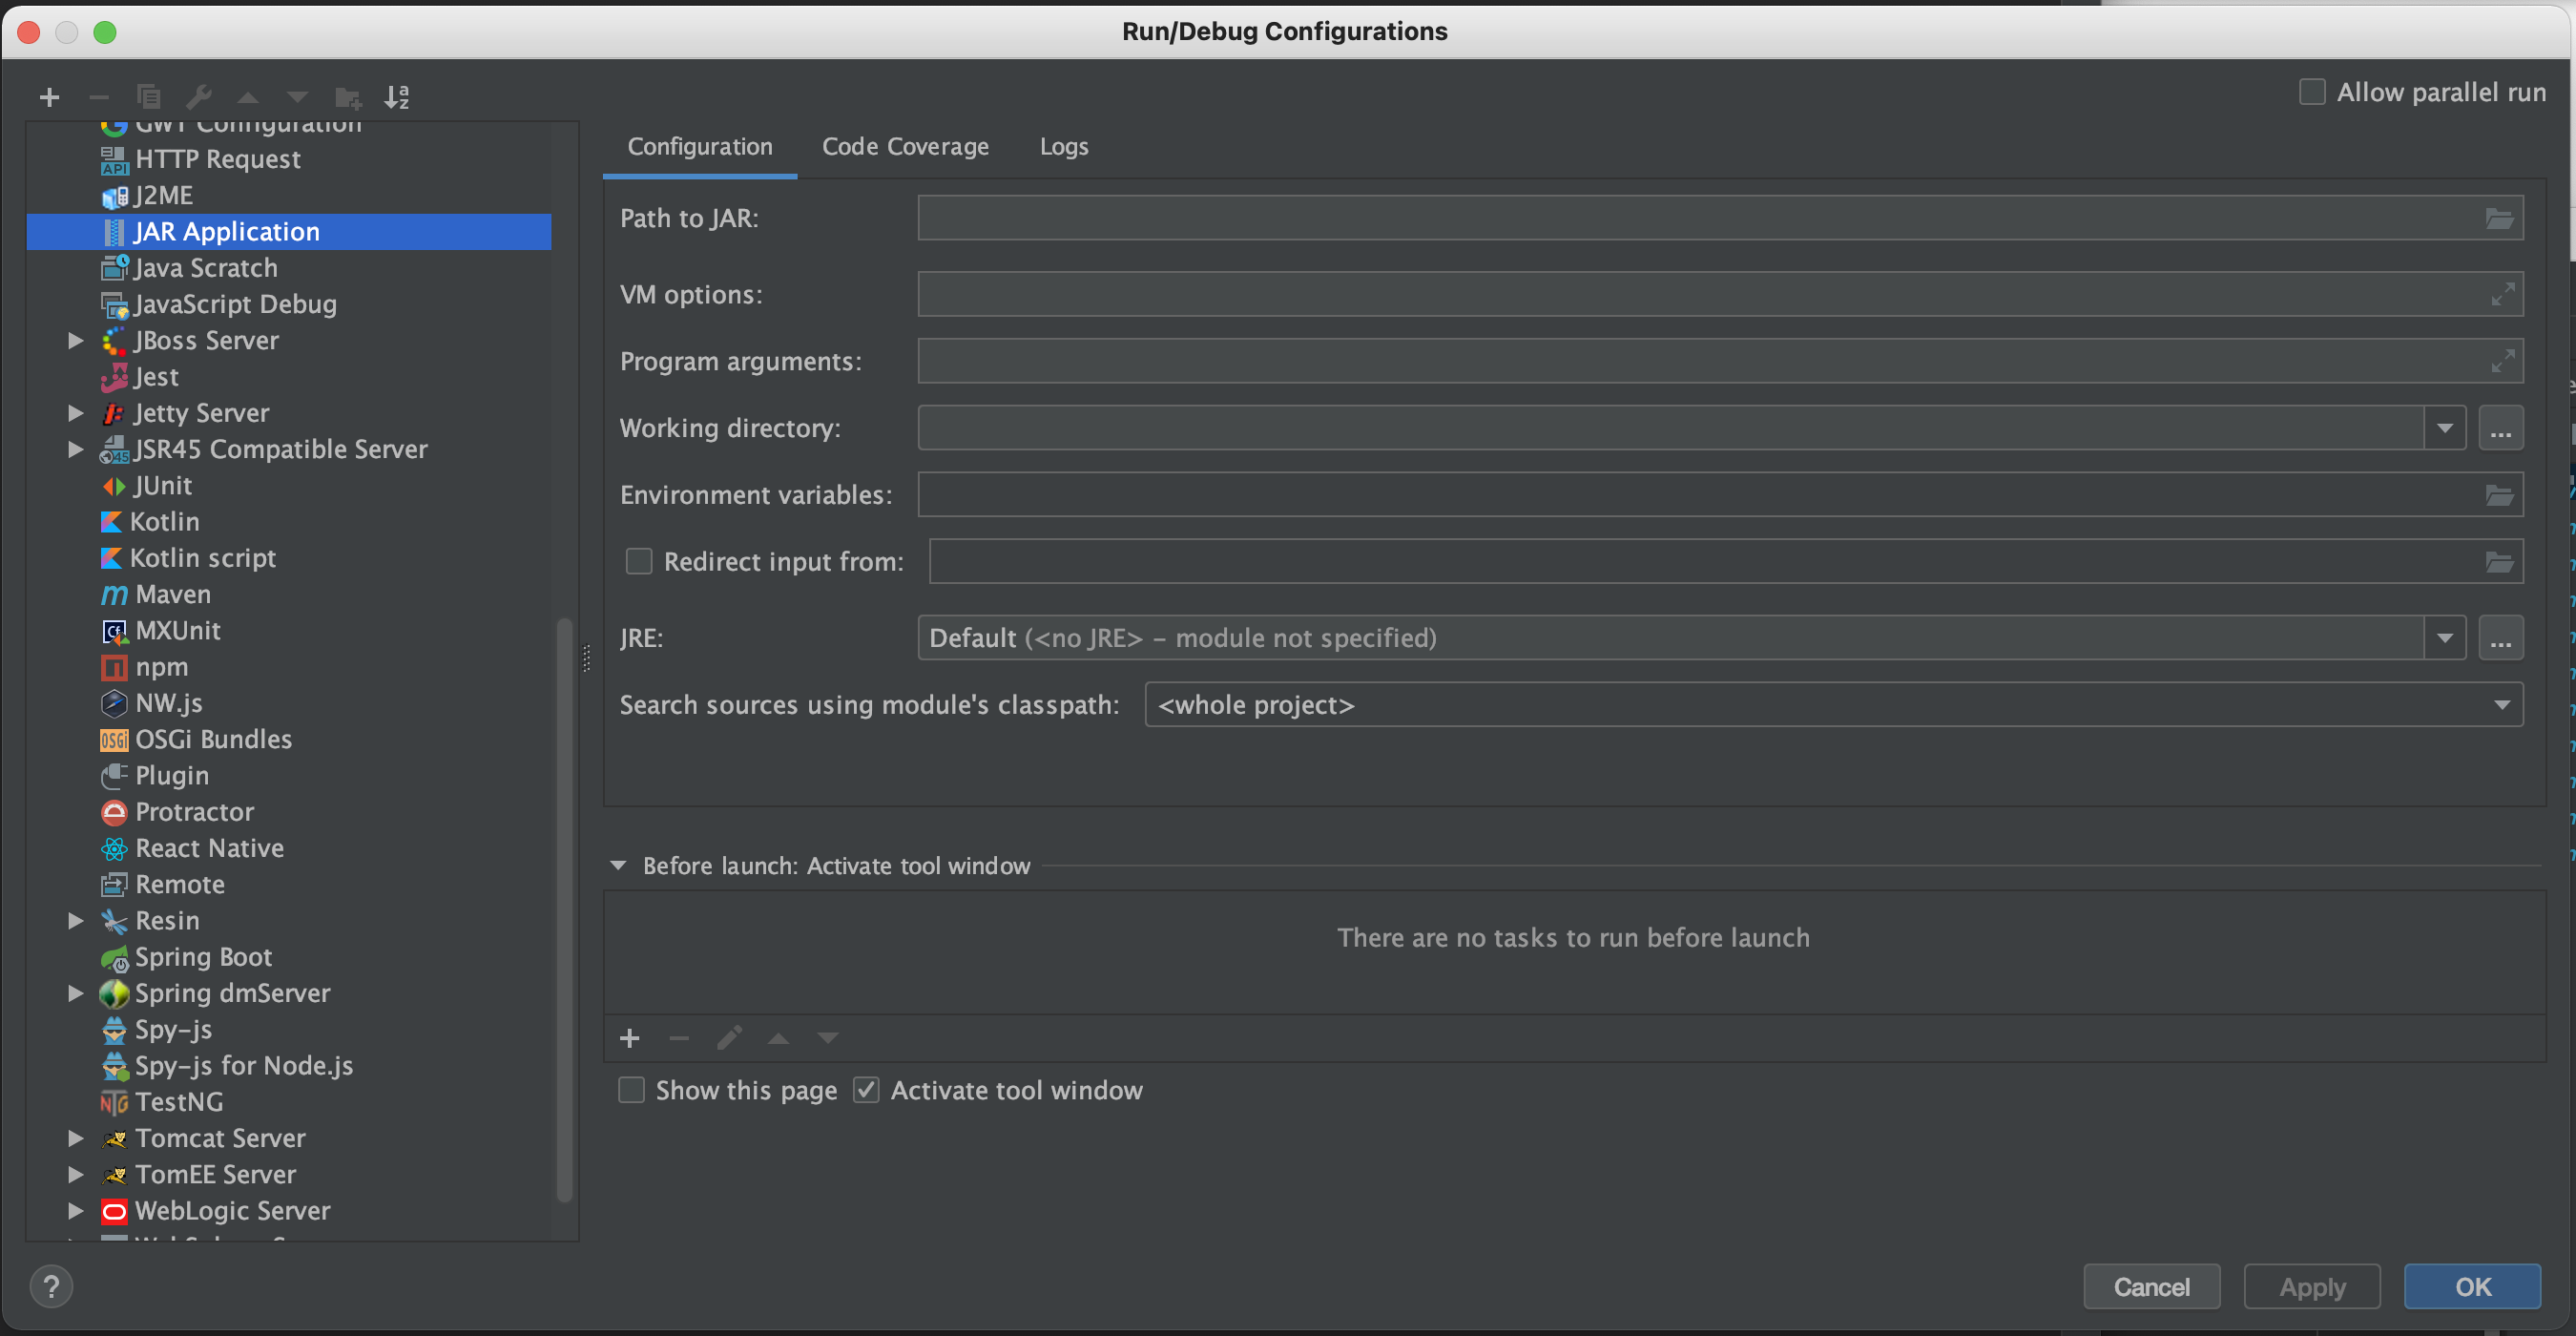The height and width of the screenshot is (1336, 2576).
Task: Collapse the Before launch section
Action: point(618,866)
